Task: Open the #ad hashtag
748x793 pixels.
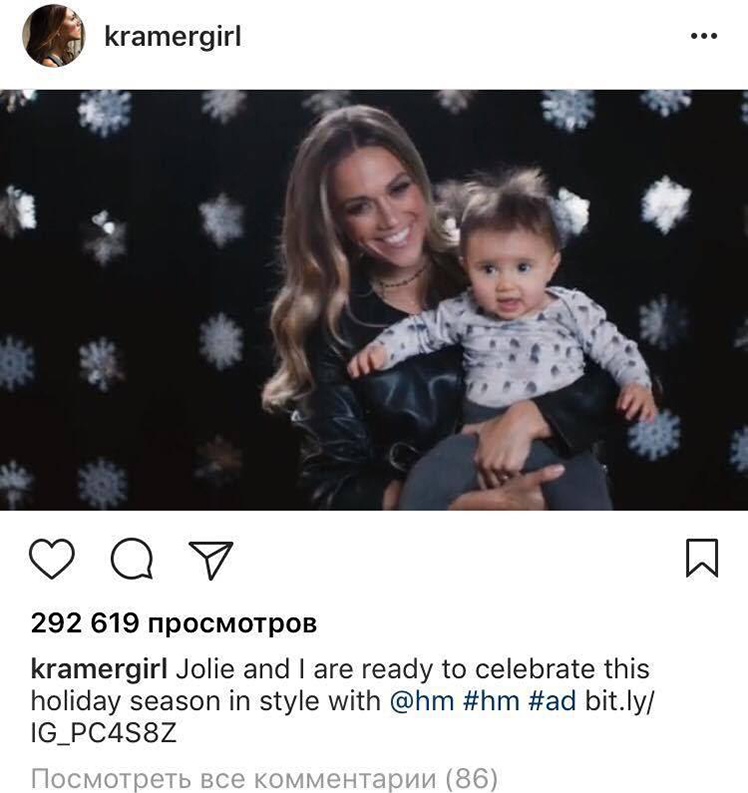Action: pos(552,701)
